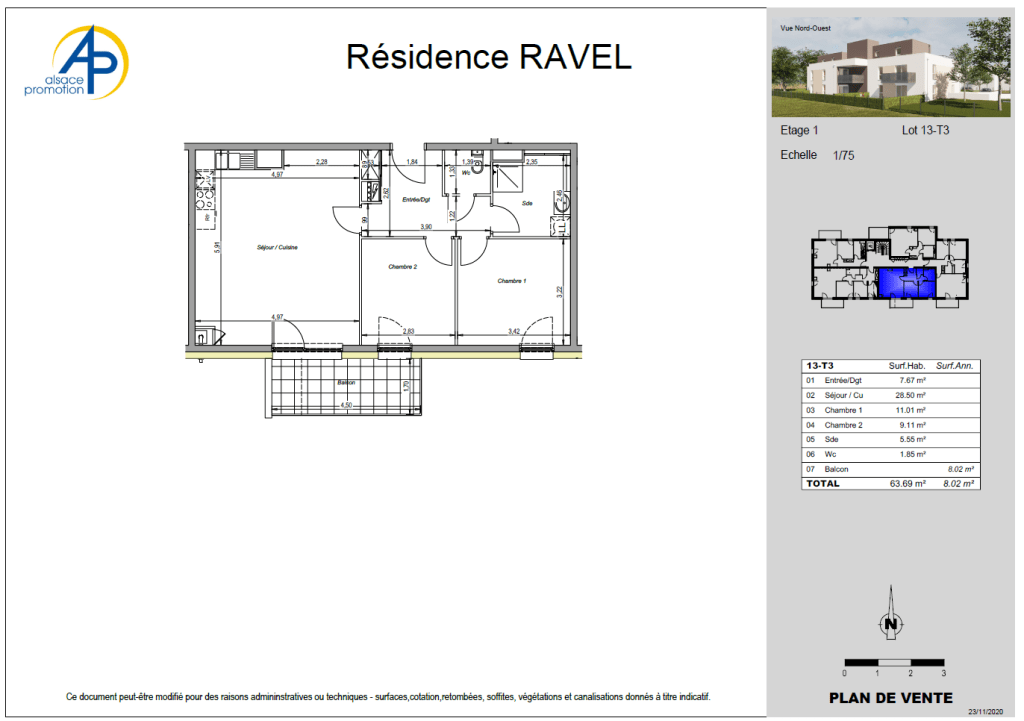Select the Wc 1.85 m² row
This screenshot has height=721, width=1024.
891,454
